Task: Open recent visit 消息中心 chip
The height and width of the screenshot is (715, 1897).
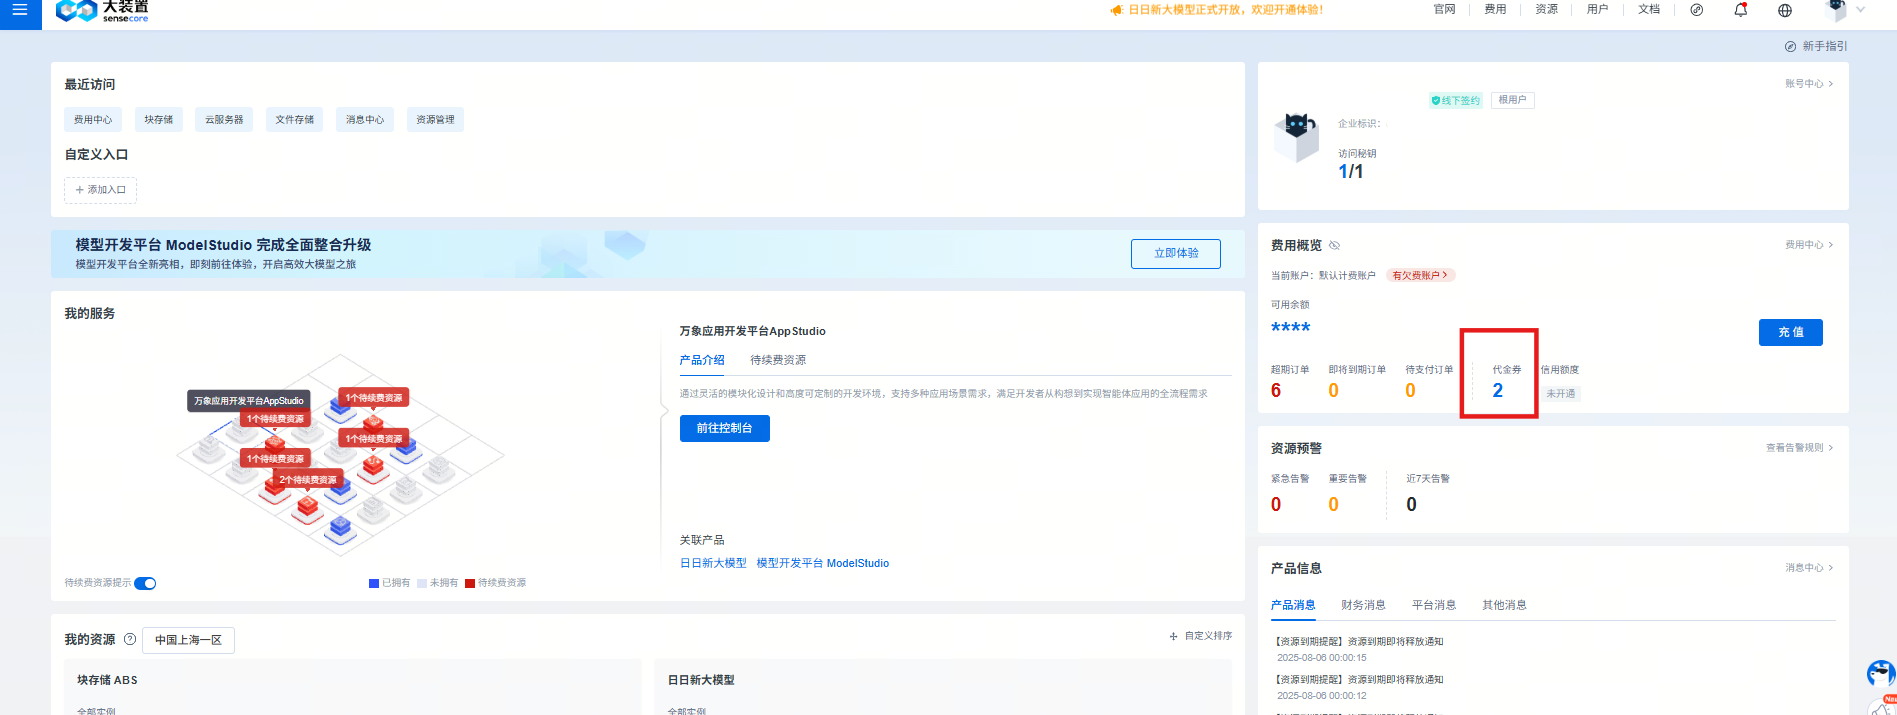Action: tap(365, 120)
